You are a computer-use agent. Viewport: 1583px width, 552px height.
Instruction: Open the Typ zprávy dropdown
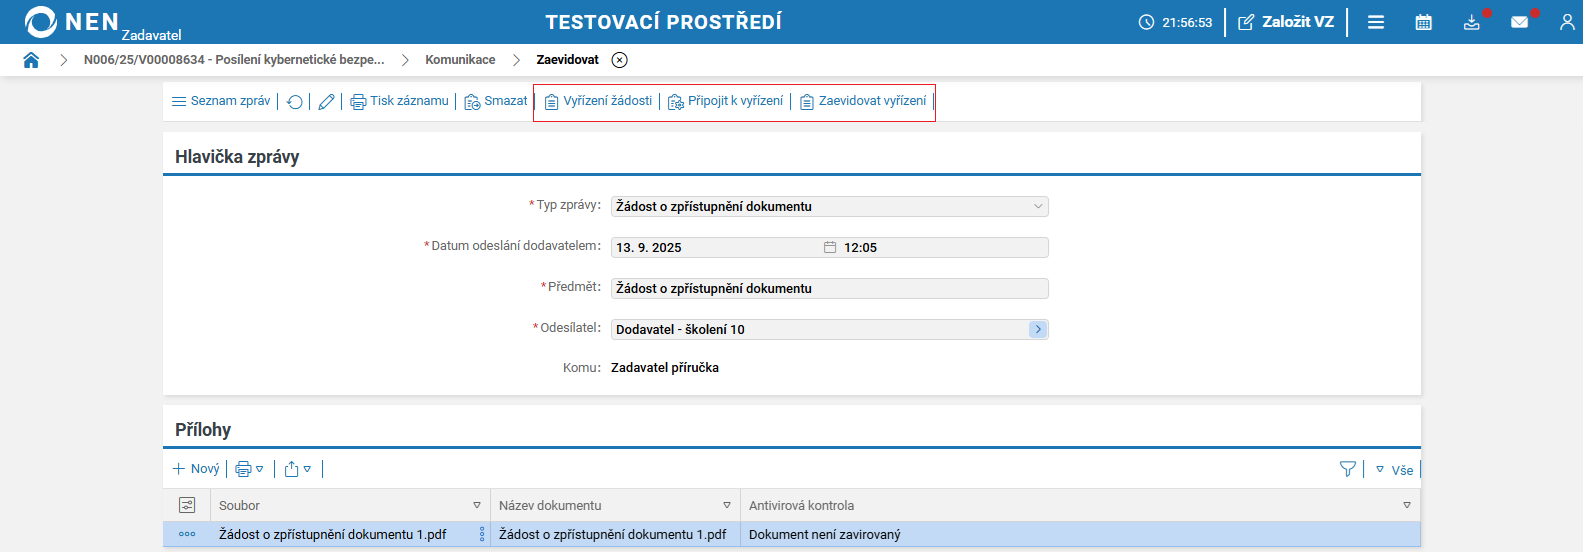830,206
